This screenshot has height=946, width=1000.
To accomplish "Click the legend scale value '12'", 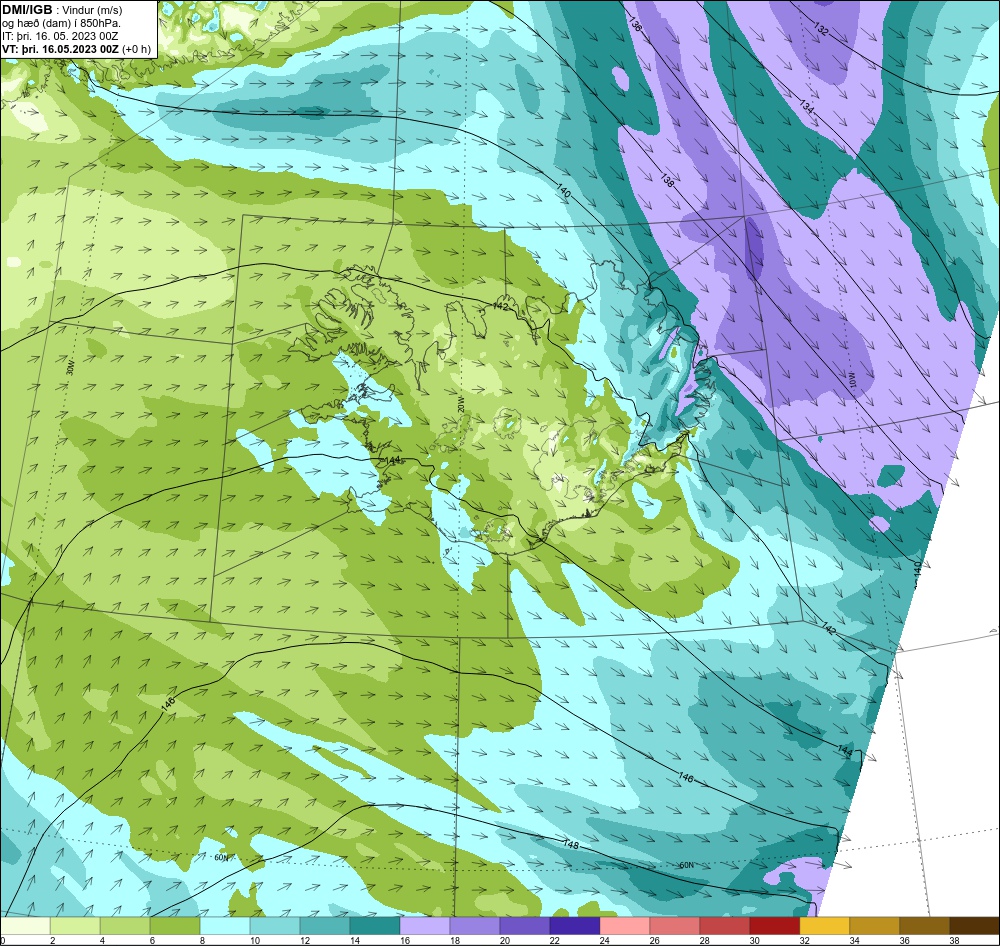I will [304, 940].
